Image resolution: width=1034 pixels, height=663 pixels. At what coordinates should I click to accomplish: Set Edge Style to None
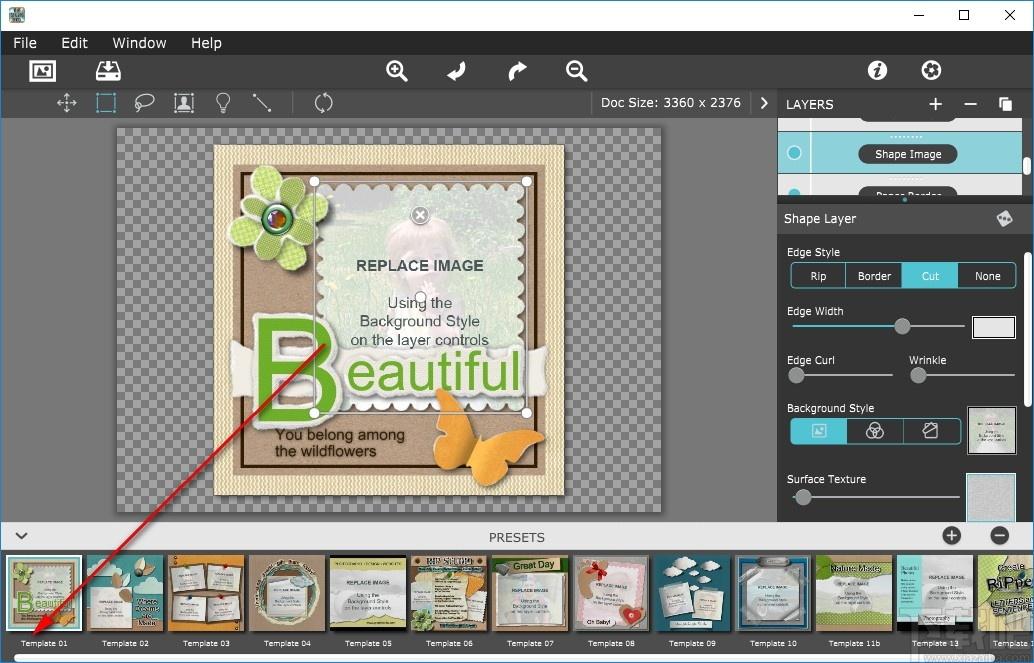[x=987, y=276]
